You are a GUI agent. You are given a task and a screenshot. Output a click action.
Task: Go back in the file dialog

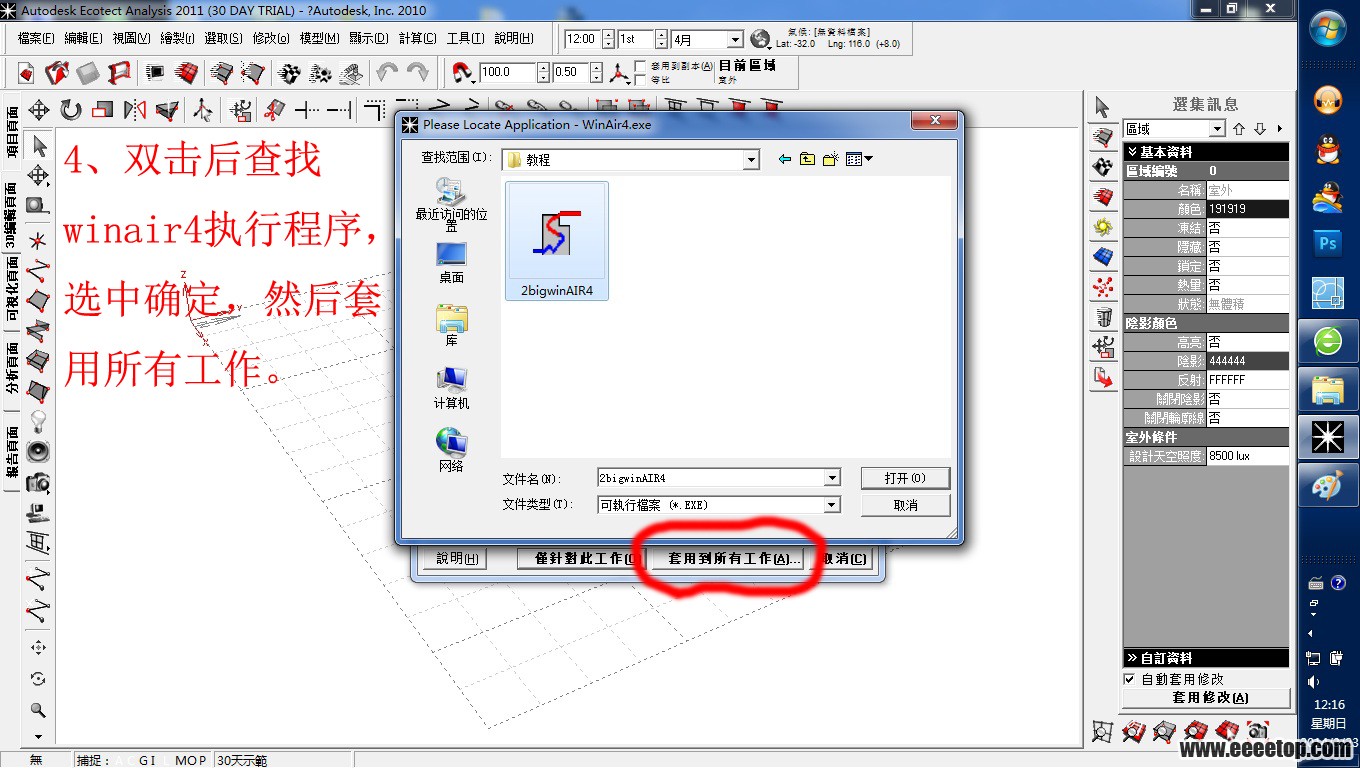(784, 159)
